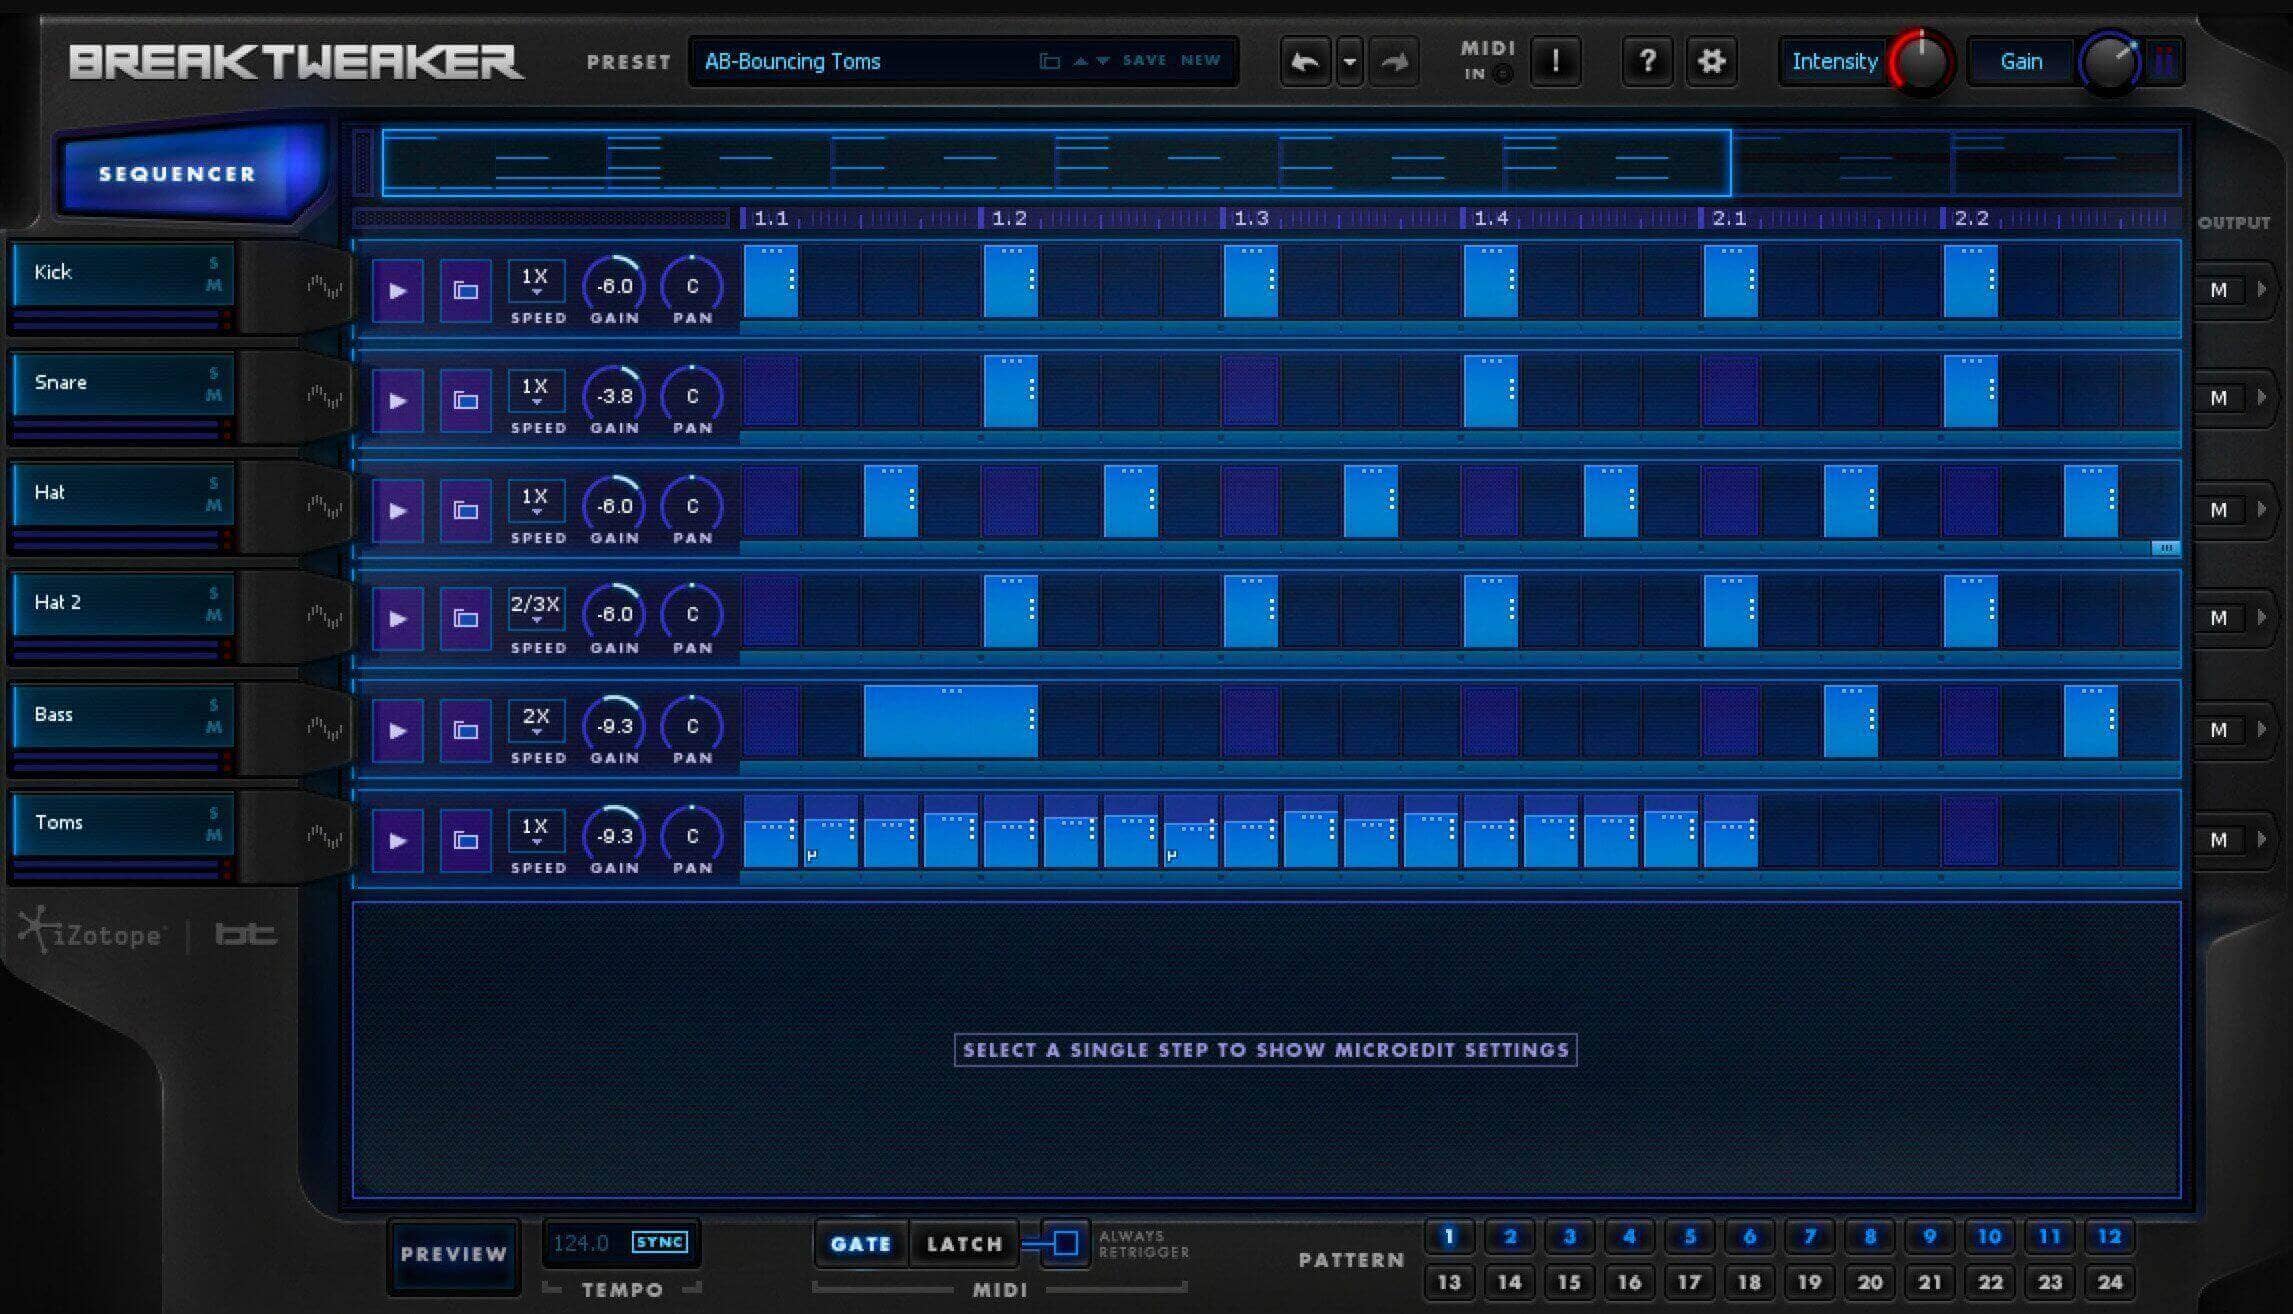Click timeline marker 1.3
The width and height of the screenshot is (2293, 1314).
pos(1250,218)
